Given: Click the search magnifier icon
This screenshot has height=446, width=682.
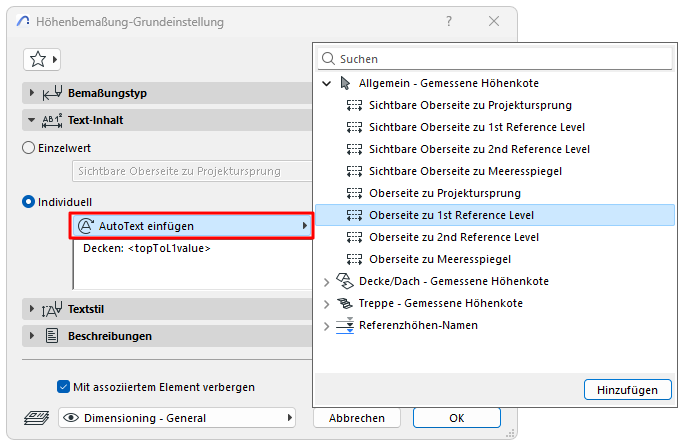Looking at the screenshot, I should click(x=328, y=59).
